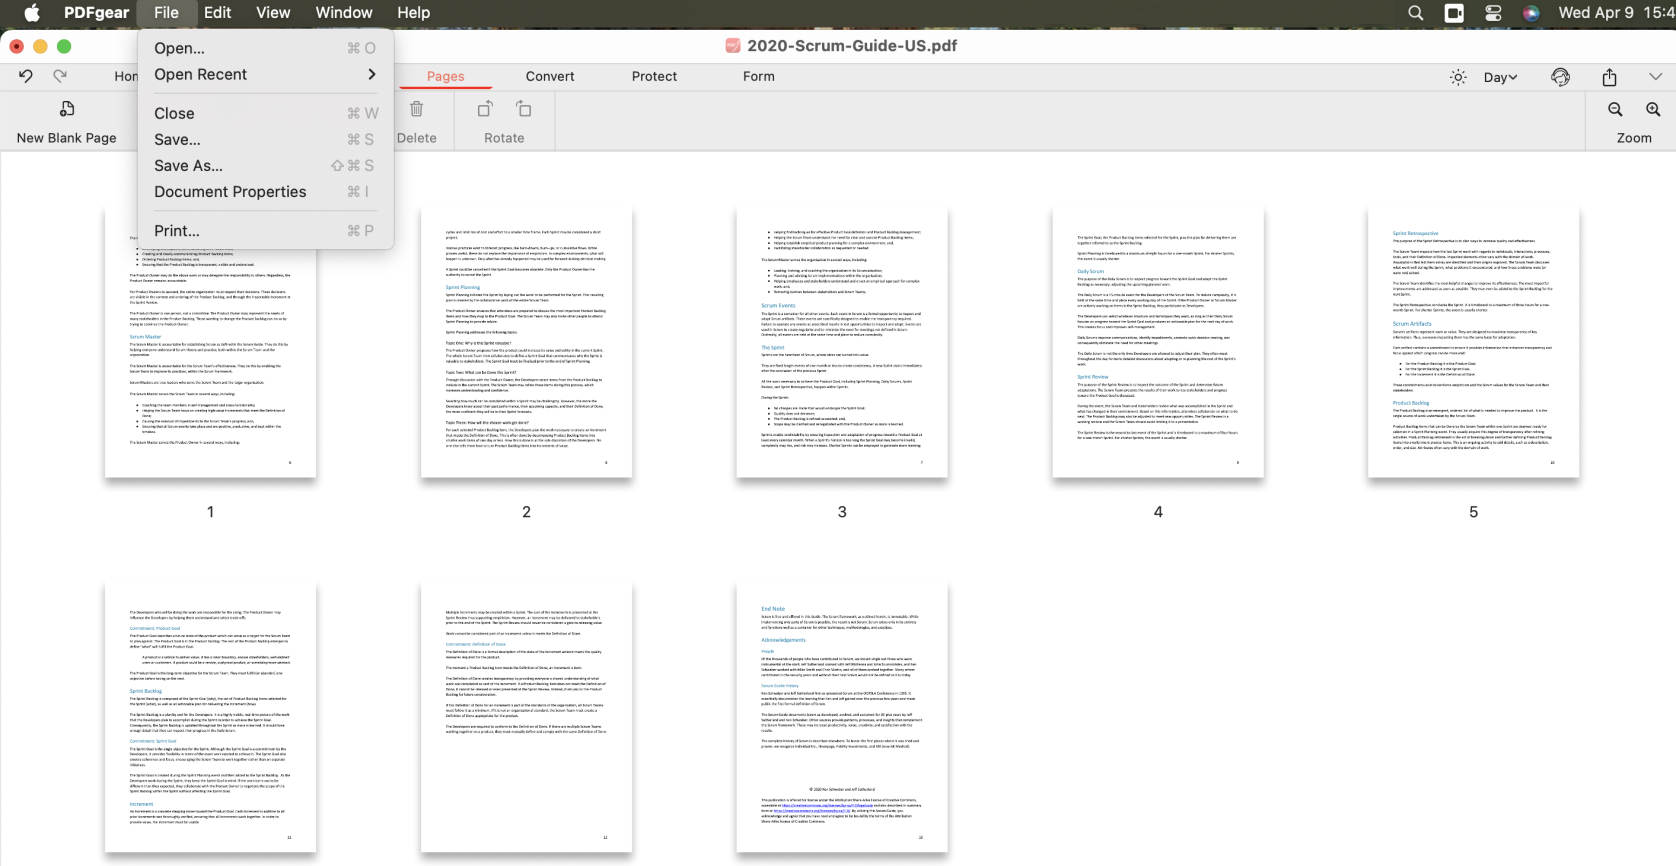1676x866 pixels.
Task: Open the Help menu
Action: [x=413, y=13]
